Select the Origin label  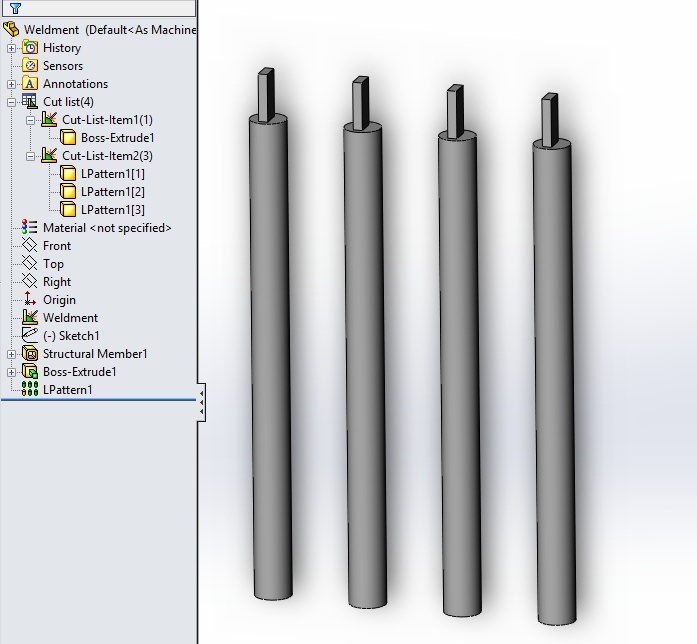[x=59, y=300]
